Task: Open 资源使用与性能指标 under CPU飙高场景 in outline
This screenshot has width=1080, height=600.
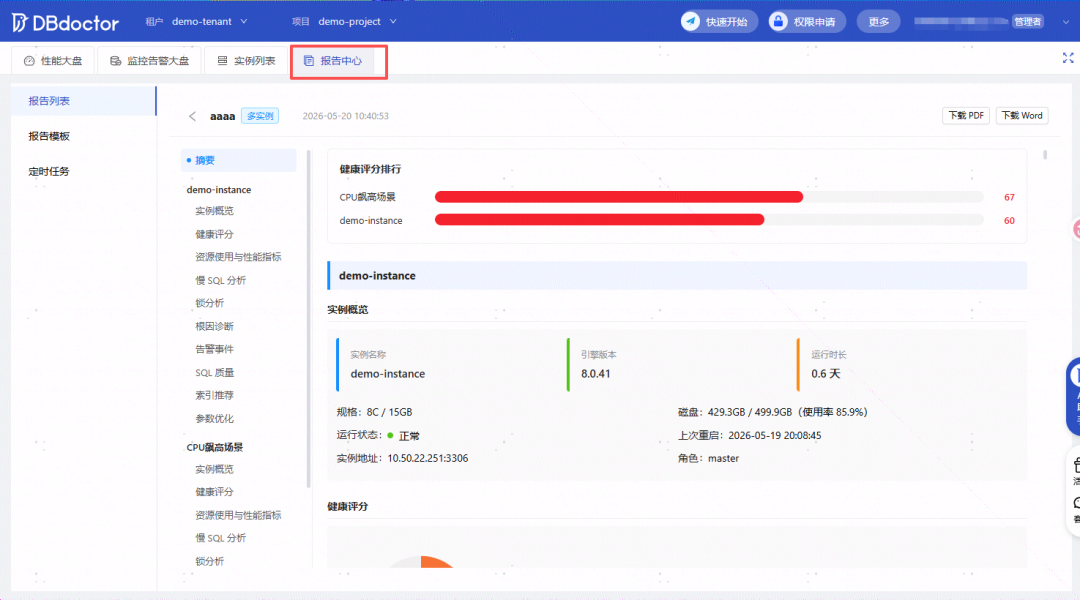Action: click(238, 515)
